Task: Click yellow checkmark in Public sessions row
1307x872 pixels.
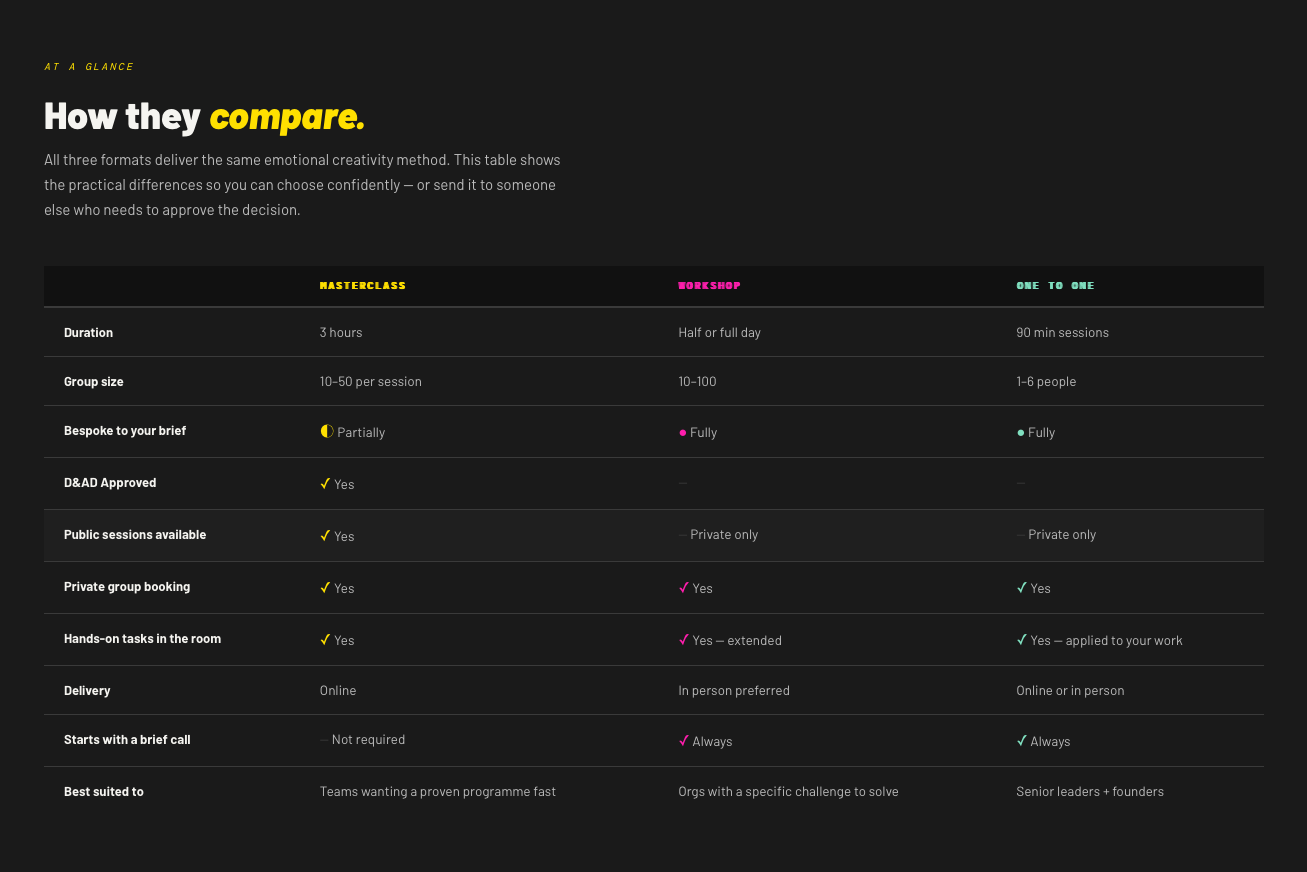Action: (325, 535)
